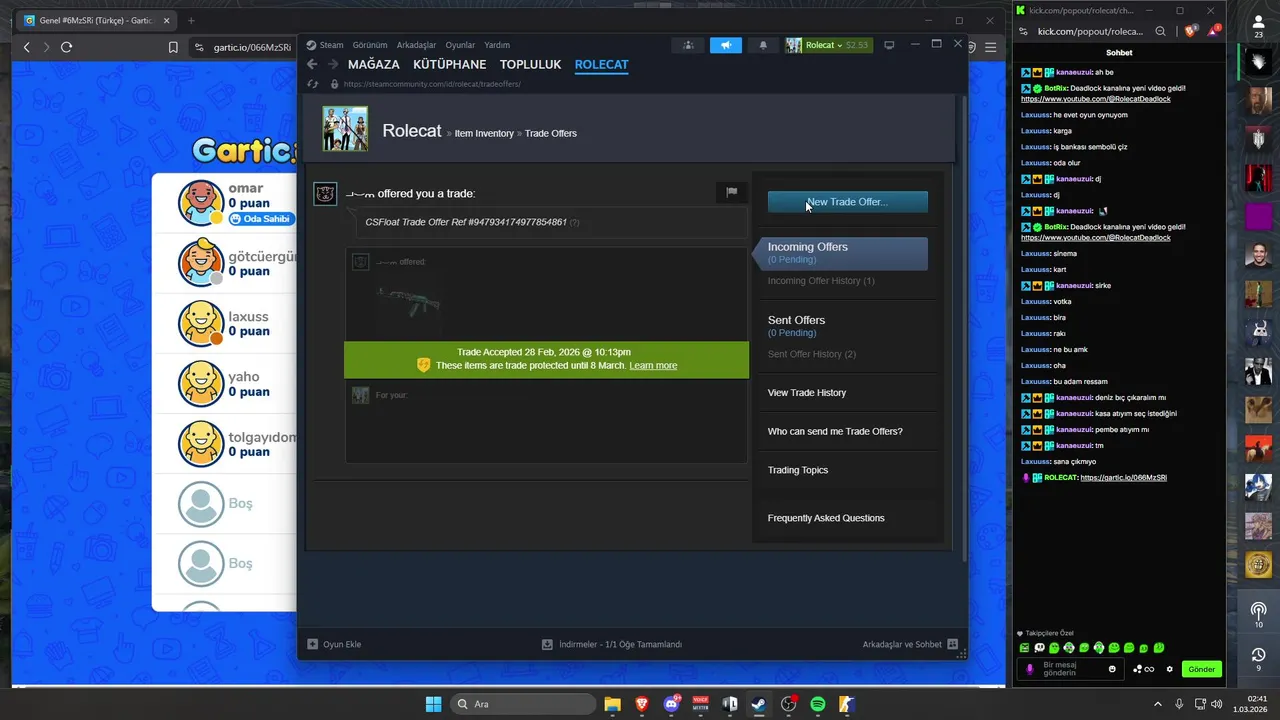Click Oyun Ekle in Steam footer
This screenshot has width=1280, height=720.
coord(334,644)
